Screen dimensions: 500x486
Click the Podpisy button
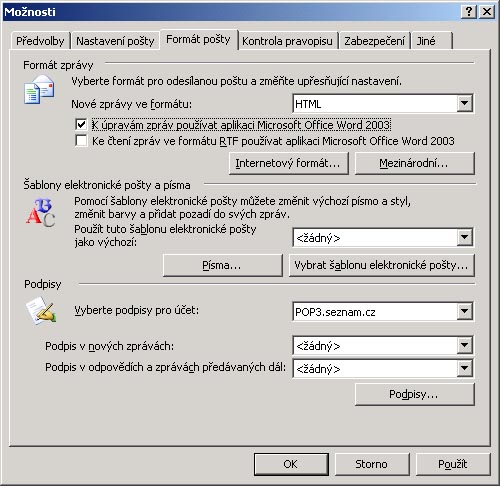click(x=414, y=394)
